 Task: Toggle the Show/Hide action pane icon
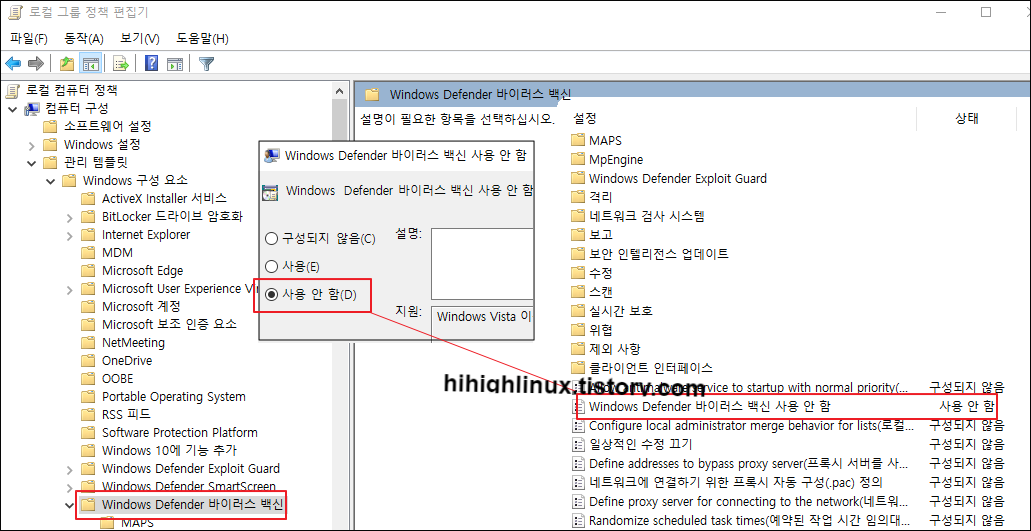[174, 64]
